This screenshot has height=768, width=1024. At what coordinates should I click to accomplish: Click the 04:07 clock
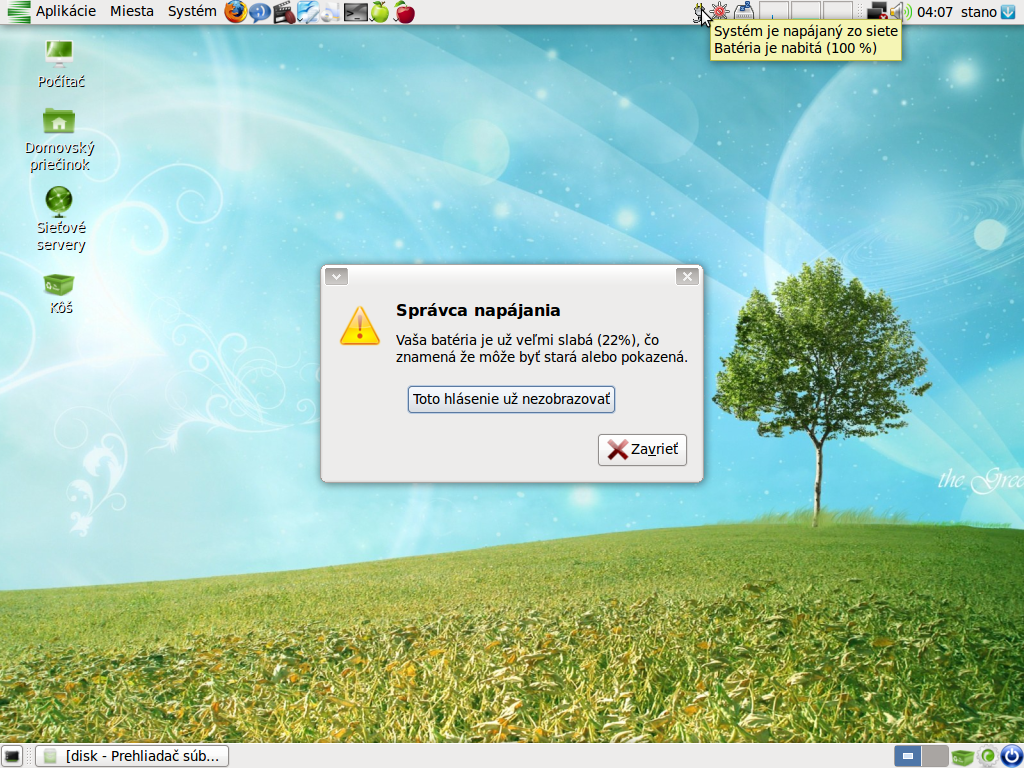tap(935, 12)
